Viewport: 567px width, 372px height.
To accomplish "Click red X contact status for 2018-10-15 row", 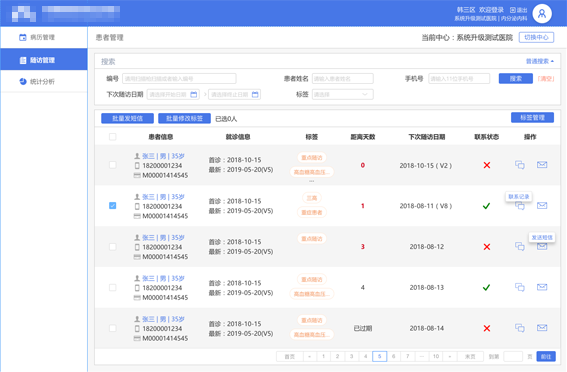I will (487, 165).
